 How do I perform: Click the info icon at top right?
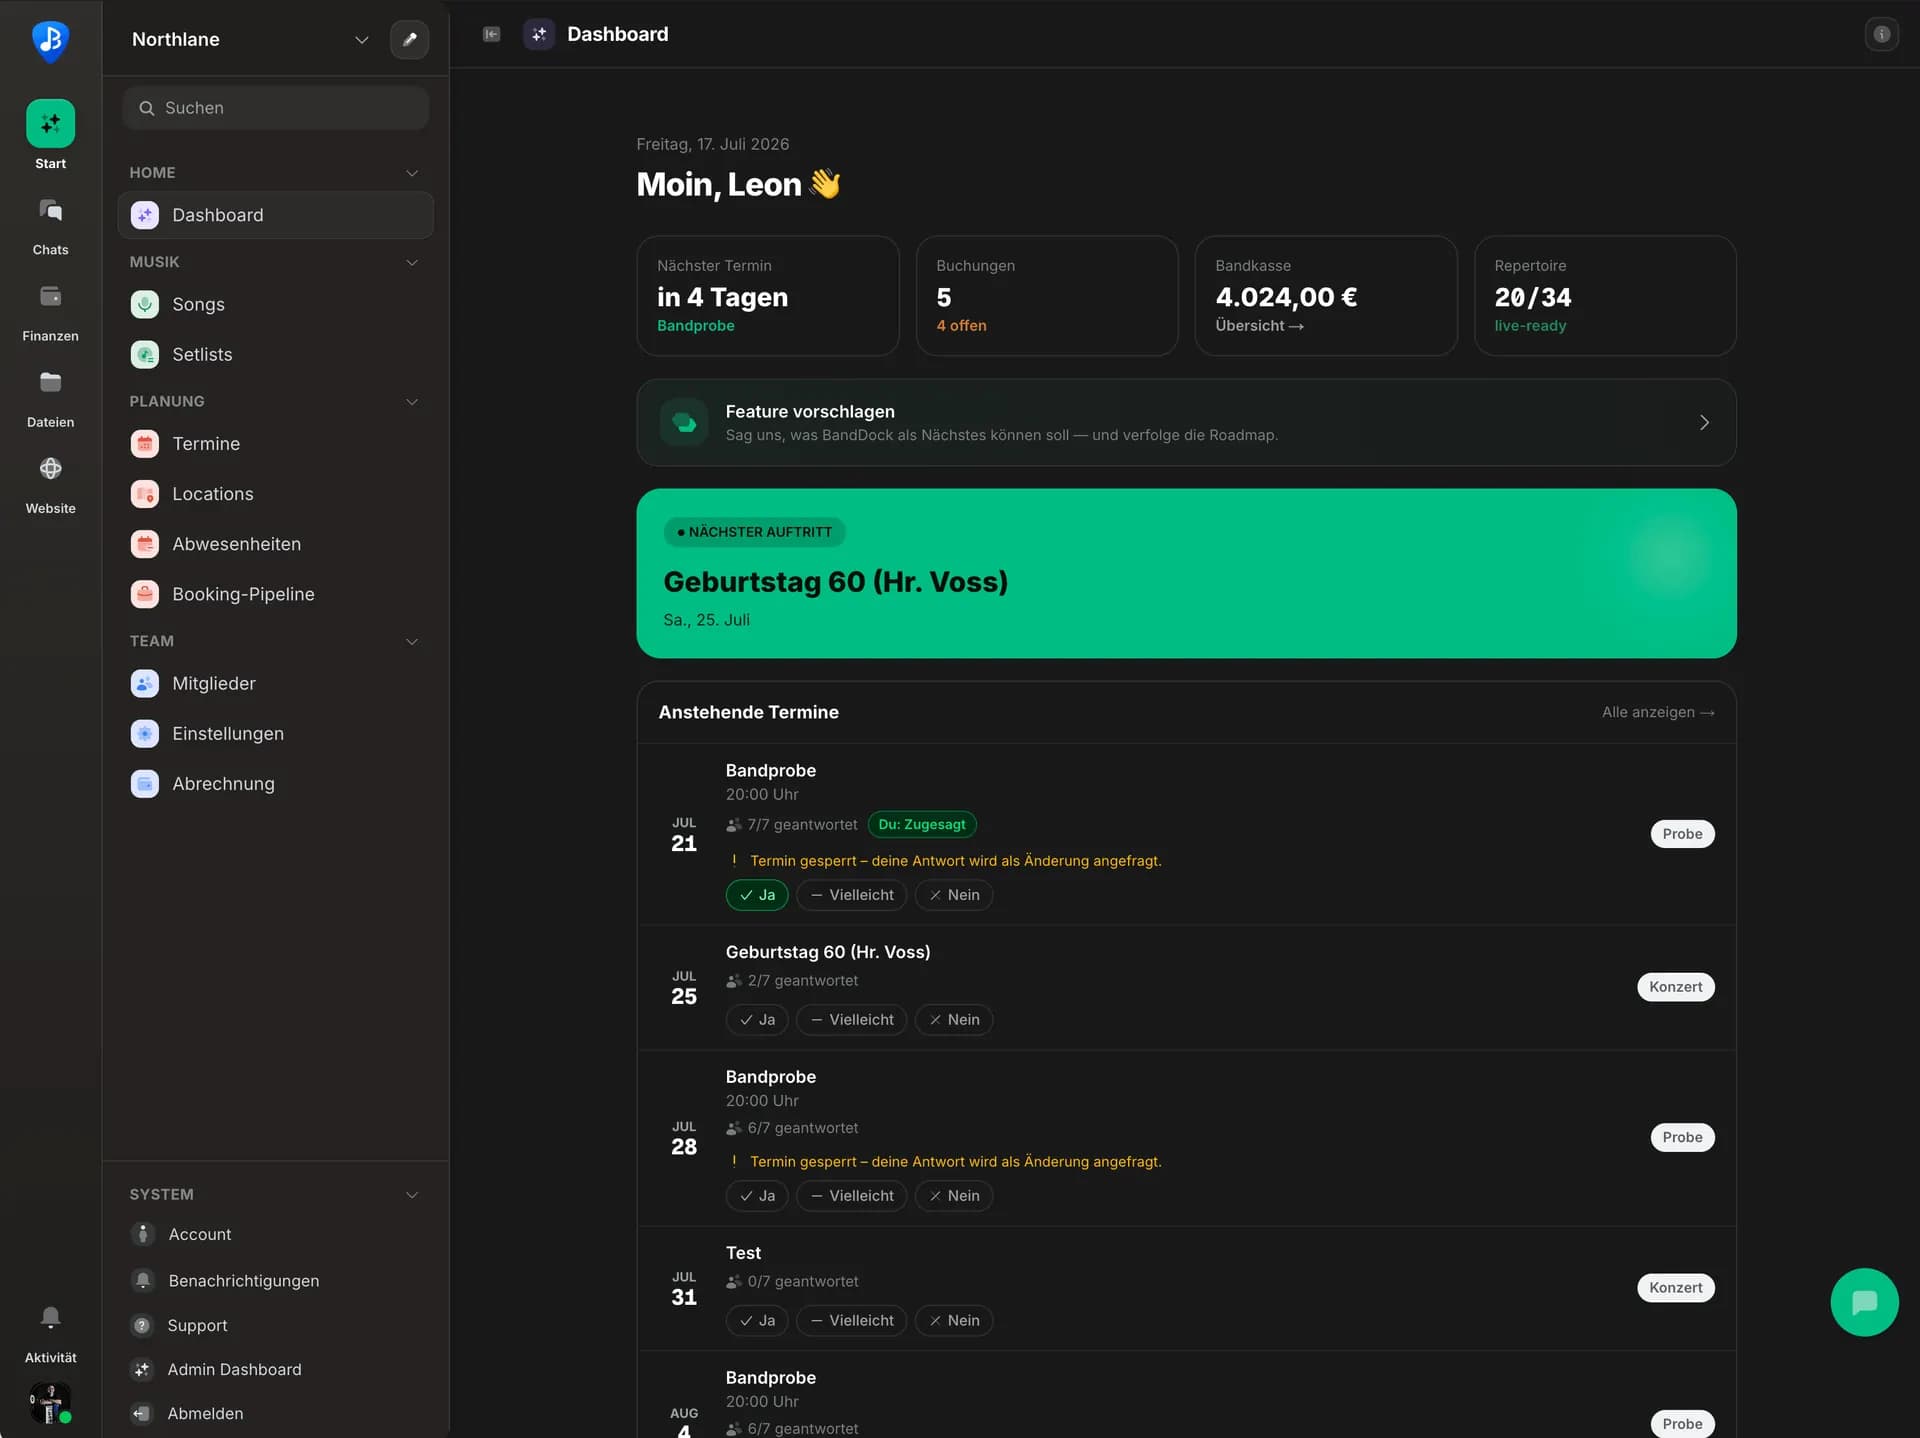coord(1881,34)
